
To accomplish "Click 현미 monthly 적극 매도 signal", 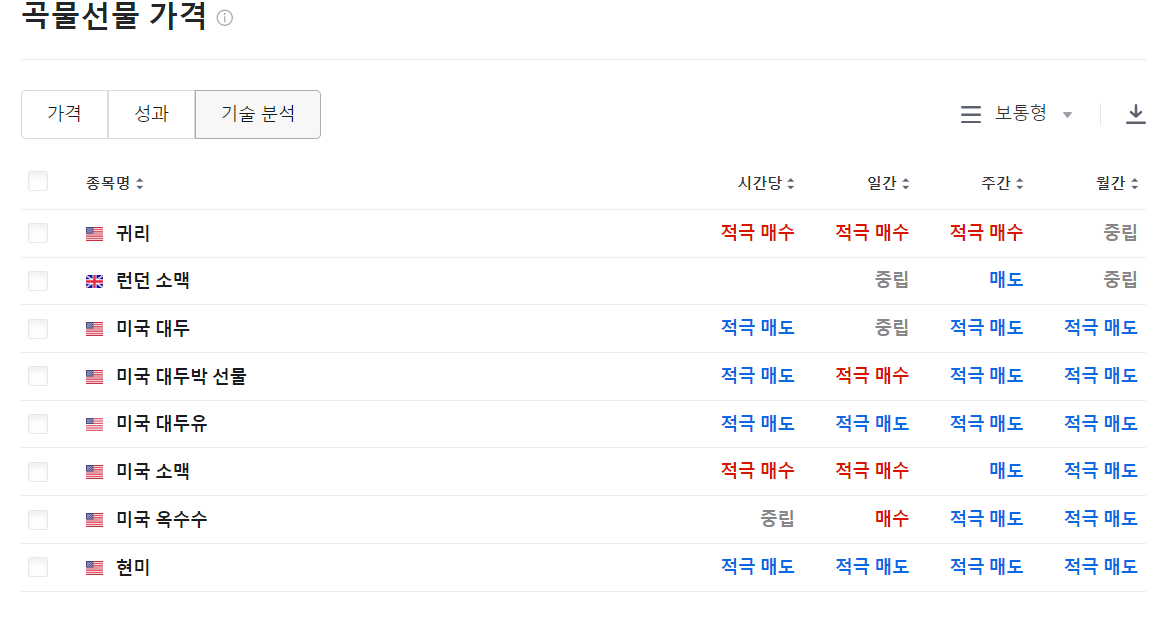I will (1101, 567).
